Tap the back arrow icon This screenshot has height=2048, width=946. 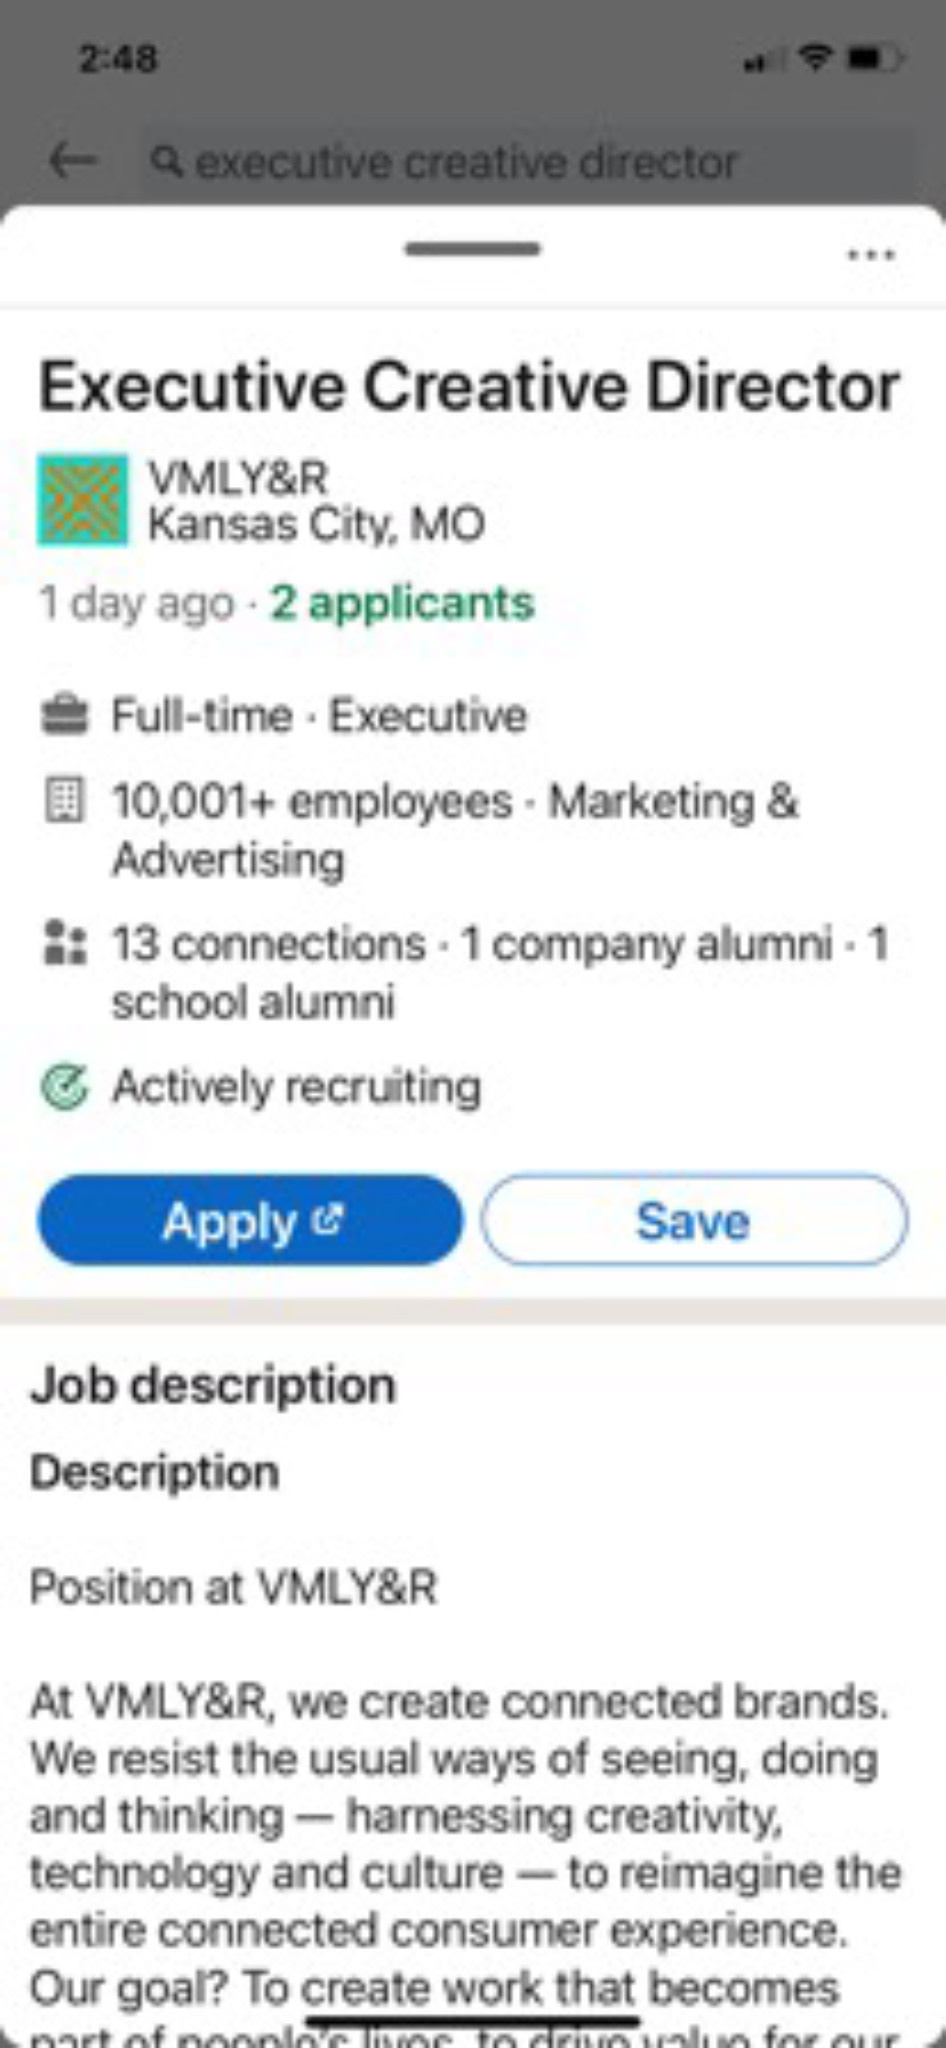73,160
